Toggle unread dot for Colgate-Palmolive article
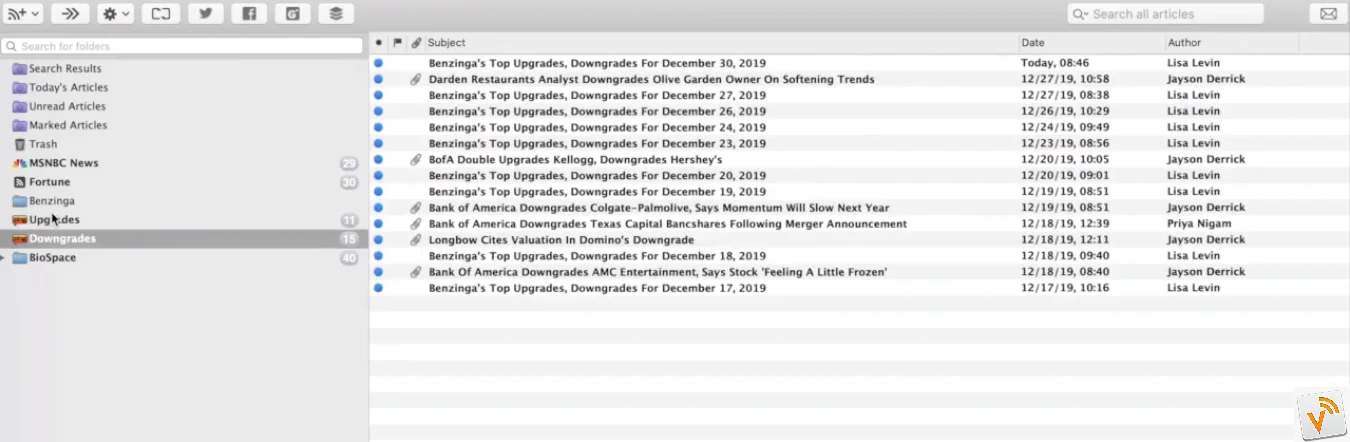 tap(378, 208)
